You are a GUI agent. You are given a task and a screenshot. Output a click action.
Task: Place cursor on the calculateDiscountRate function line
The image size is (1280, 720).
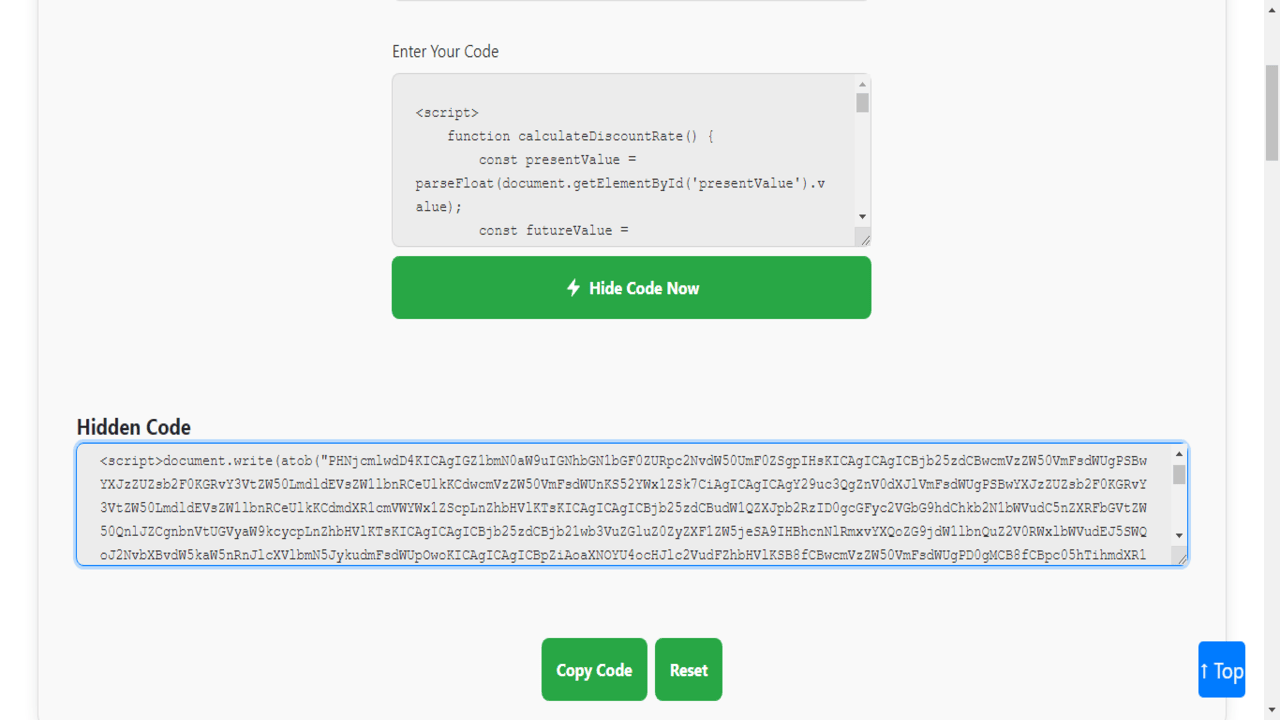click(x=579, y=136)
